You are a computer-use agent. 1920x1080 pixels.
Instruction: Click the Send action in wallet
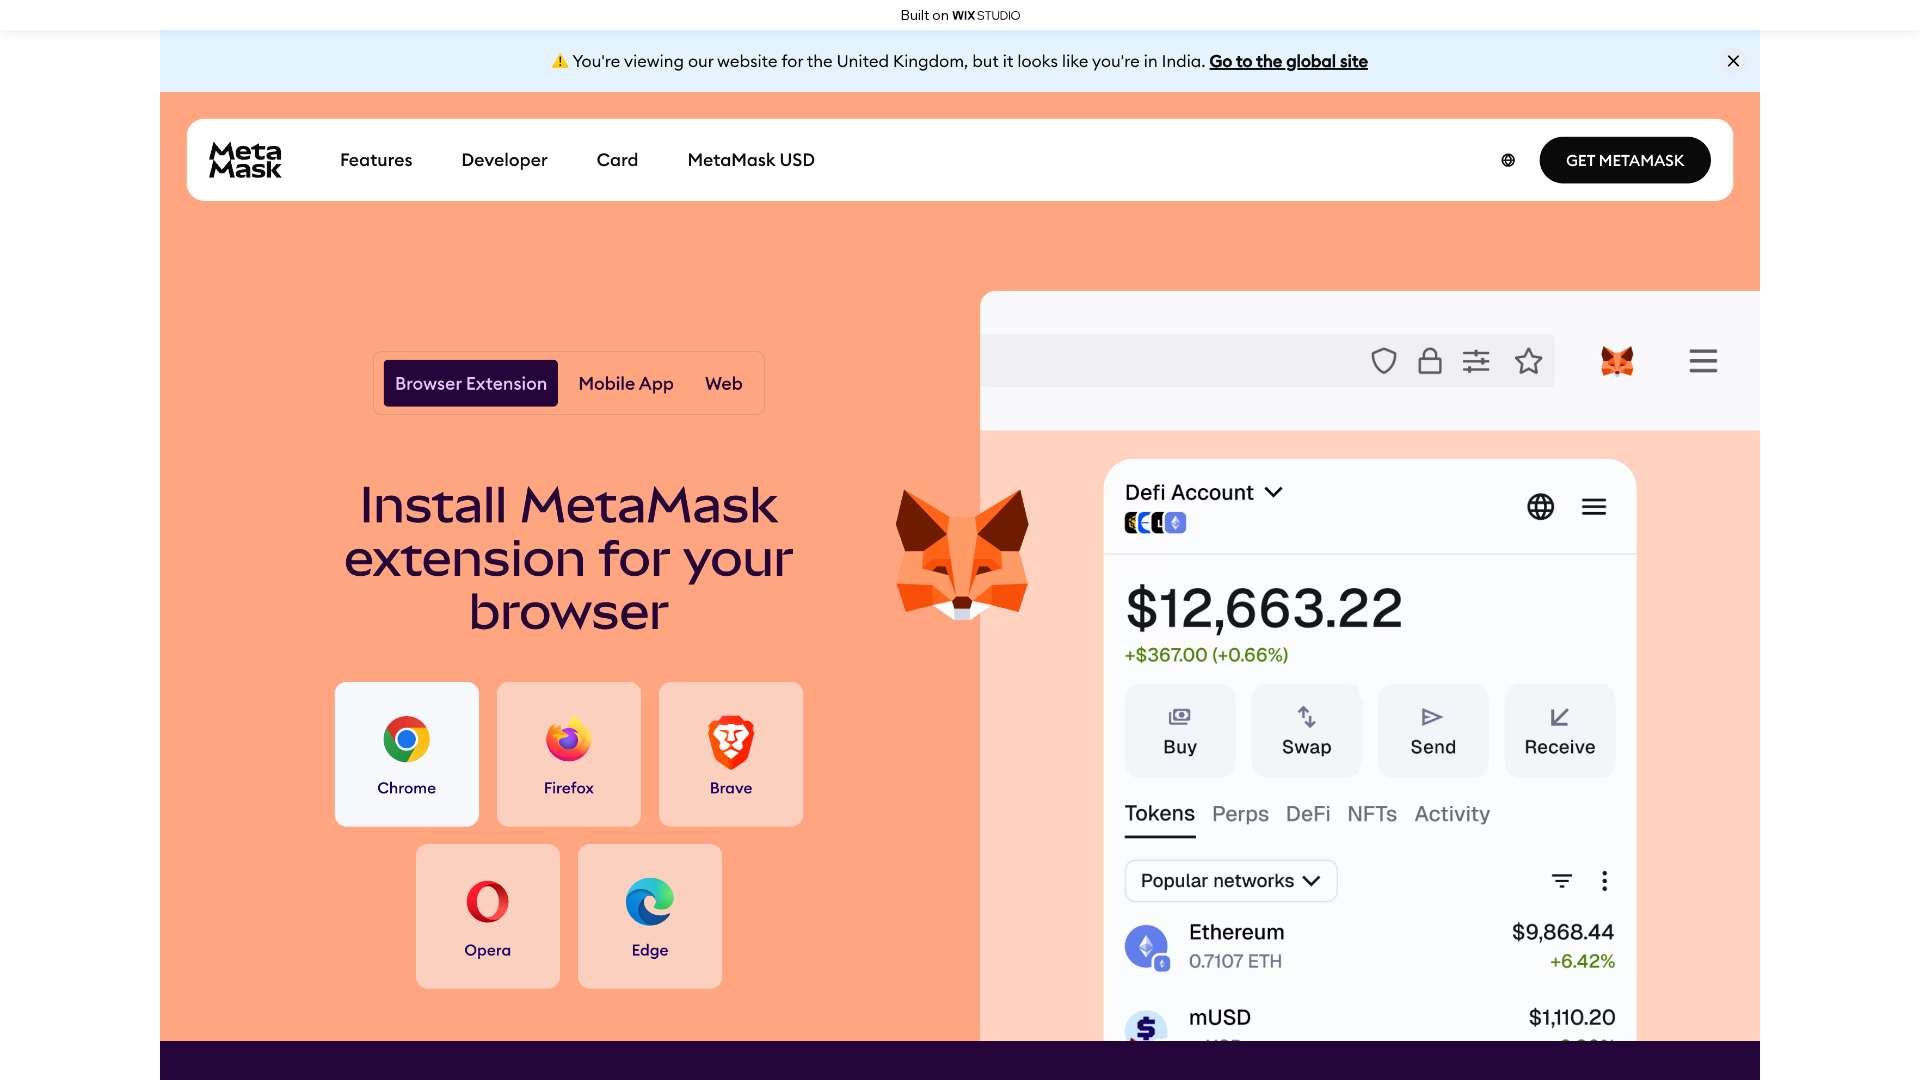pyautogui.click(x=1433, y=731)
